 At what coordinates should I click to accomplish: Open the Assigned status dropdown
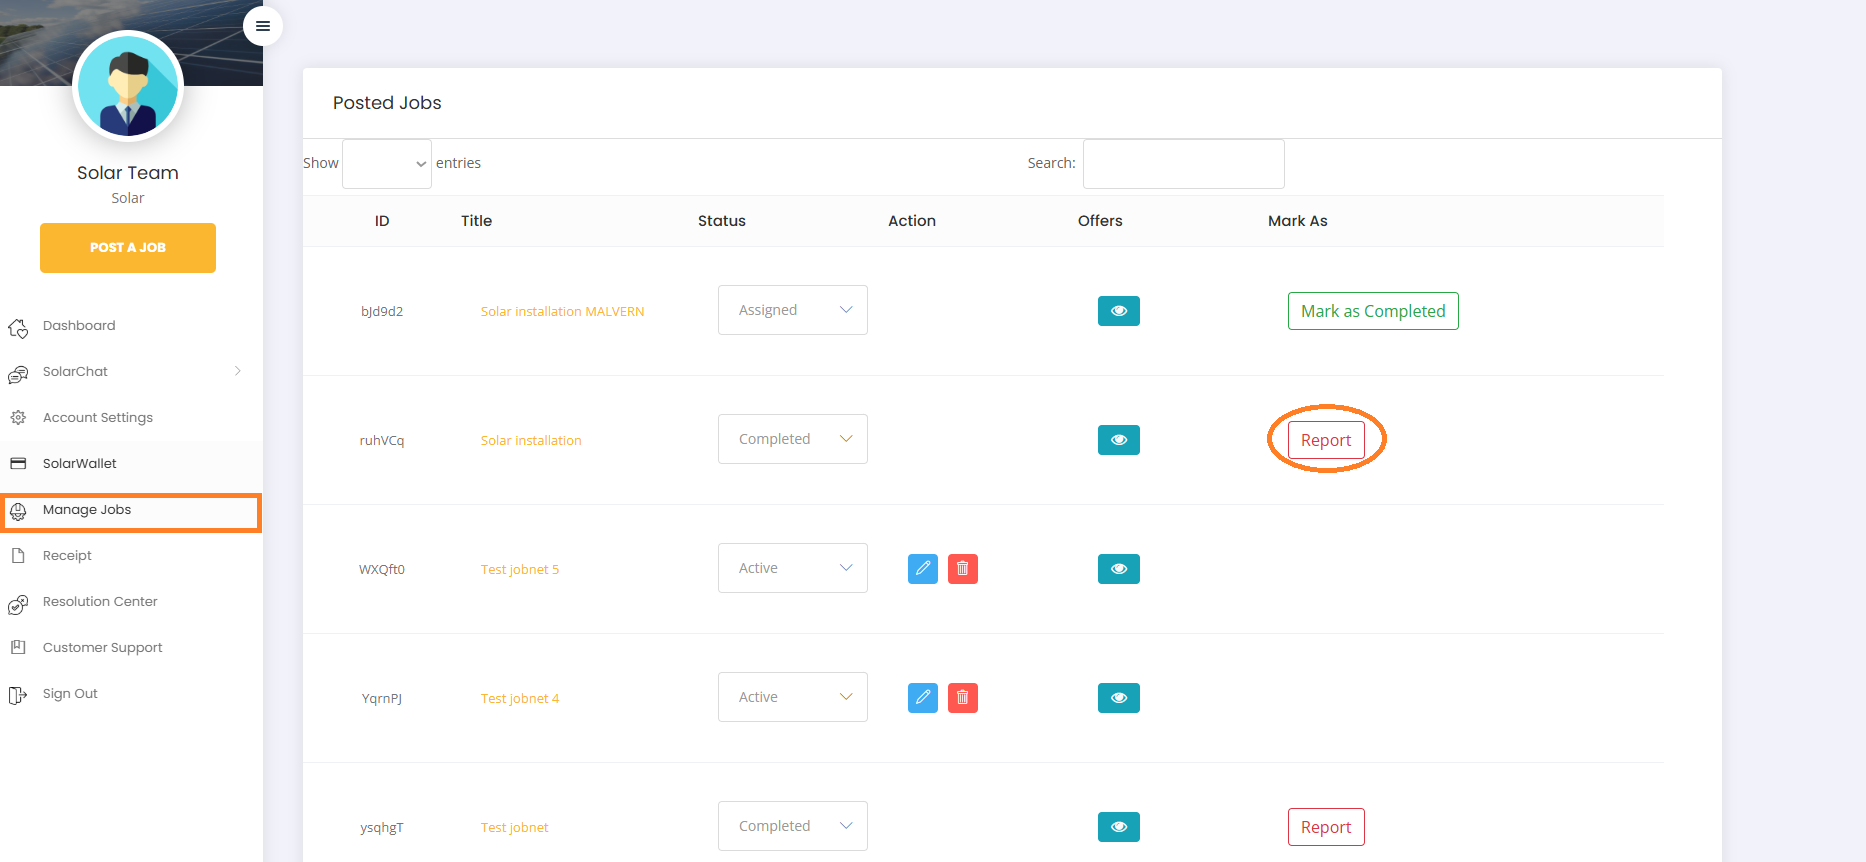792,310
